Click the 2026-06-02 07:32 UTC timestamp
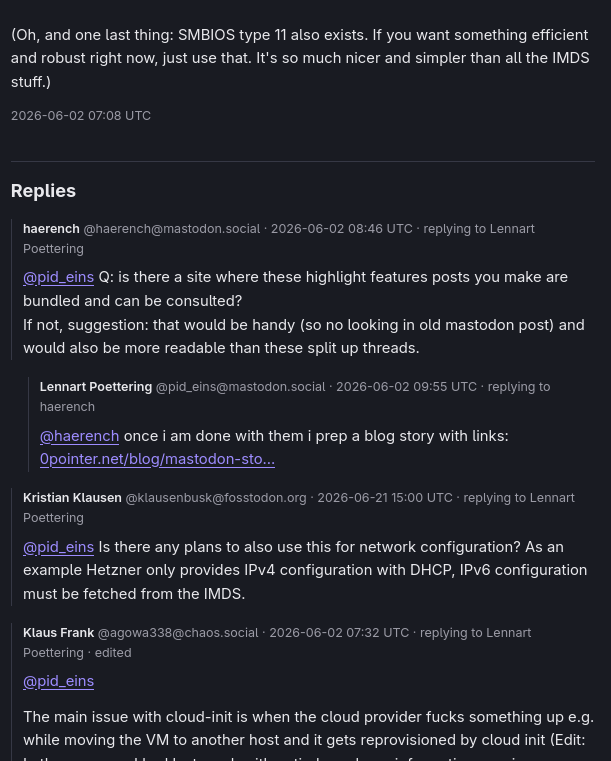Image resolution: width=611 pixels, height=761 pixels. [339, 633]
